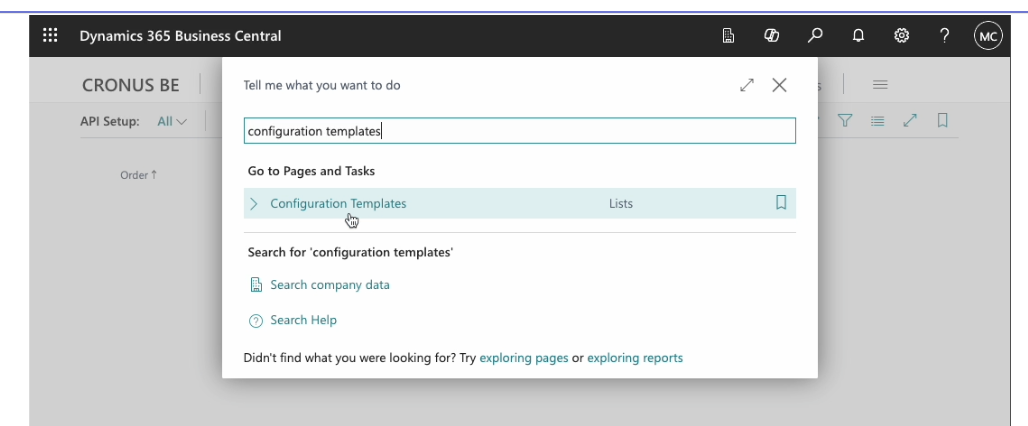
Task: Open the MC user account avatar
Action: 988,37
